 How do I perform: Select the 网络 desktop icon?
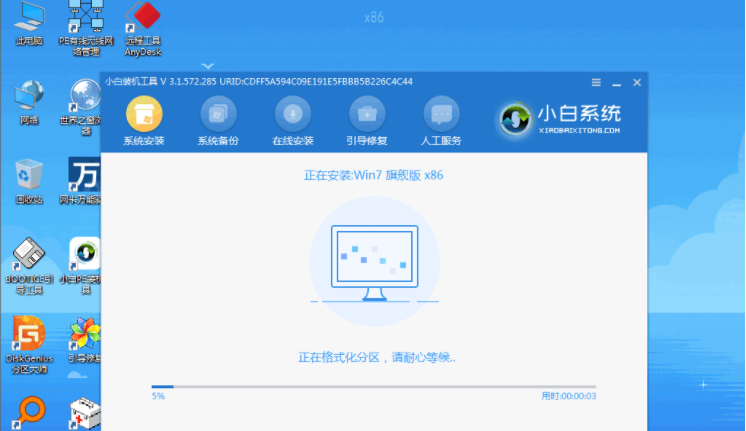[29, 100]
